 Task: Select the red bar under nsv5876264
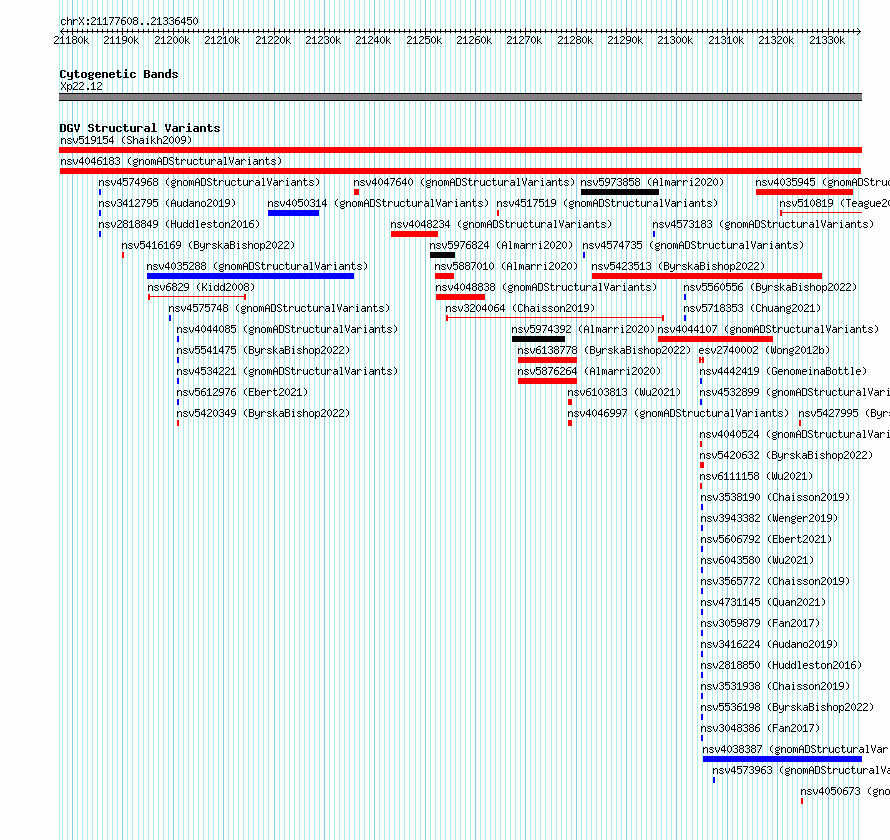tap(547, 381)
